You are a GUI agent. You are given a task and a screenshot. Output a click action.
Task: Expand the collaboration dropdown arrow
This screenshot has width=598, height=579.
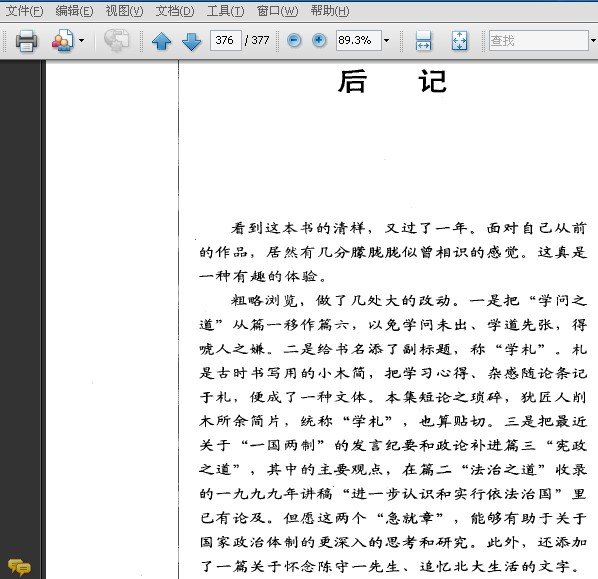click(82, 40)
